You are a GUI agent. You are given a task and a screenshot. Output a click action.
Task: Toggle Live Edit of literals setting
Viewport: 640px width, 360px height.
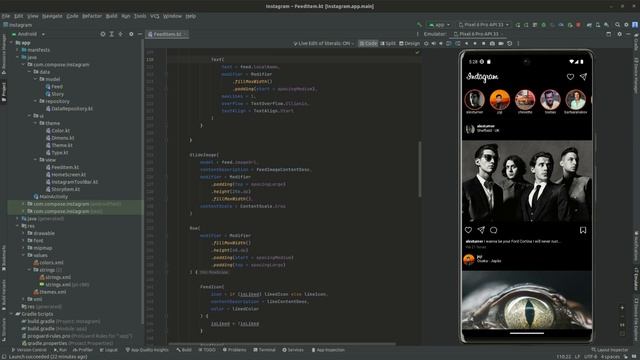pyautogui.click(x=323, y=43)
